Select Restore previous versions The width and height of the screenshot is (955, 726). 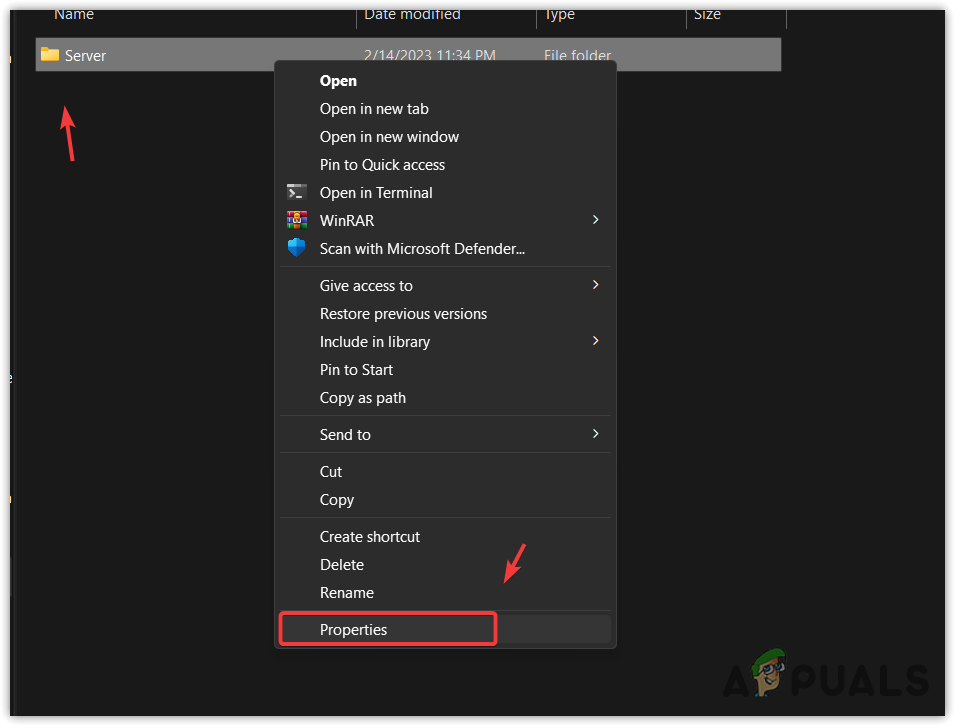coord(403,313)
